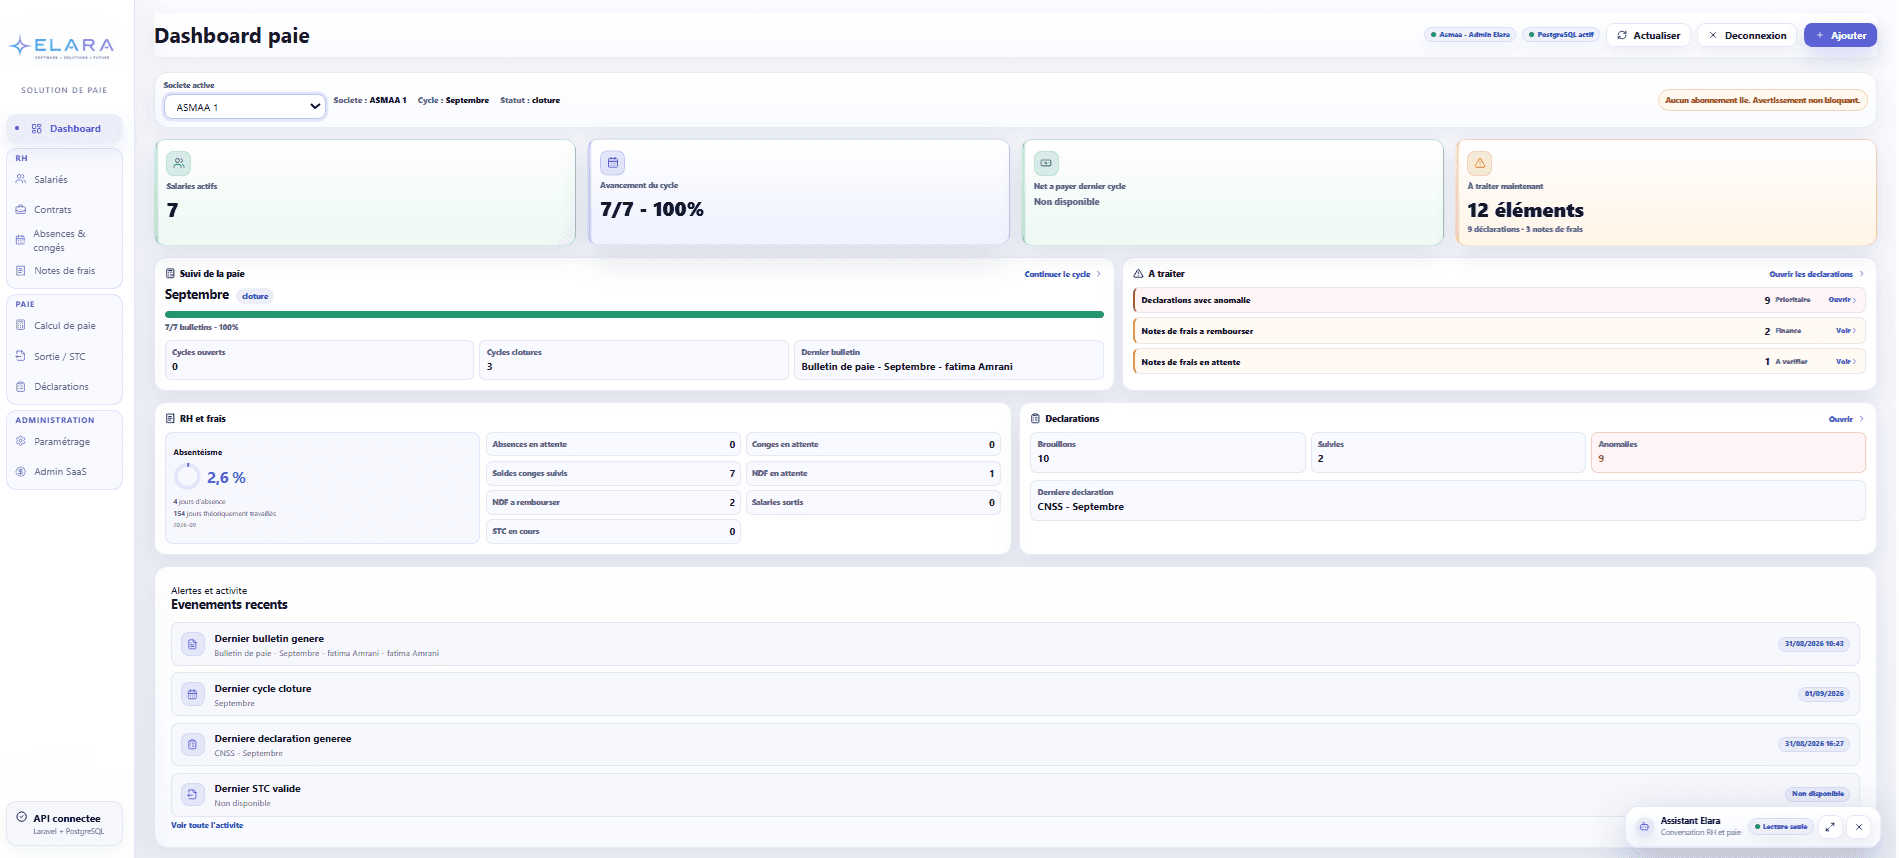The image size is (1899, 858).
Task: Click the Admin SaaS icon in sidebar
Action: [21, 472]
